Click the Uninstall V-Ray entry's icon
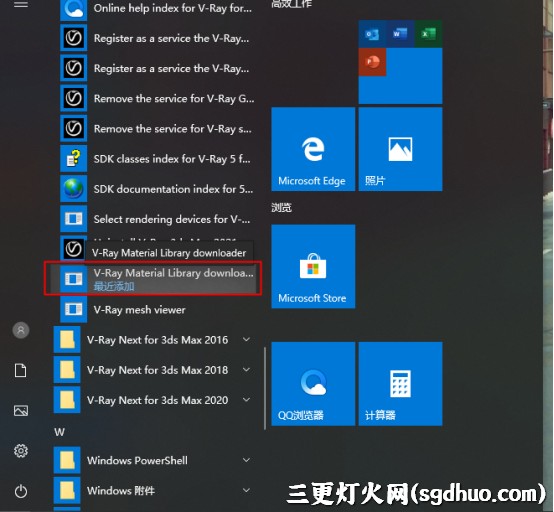The width and height of the screenshot is (554, 512). point(73,249)
